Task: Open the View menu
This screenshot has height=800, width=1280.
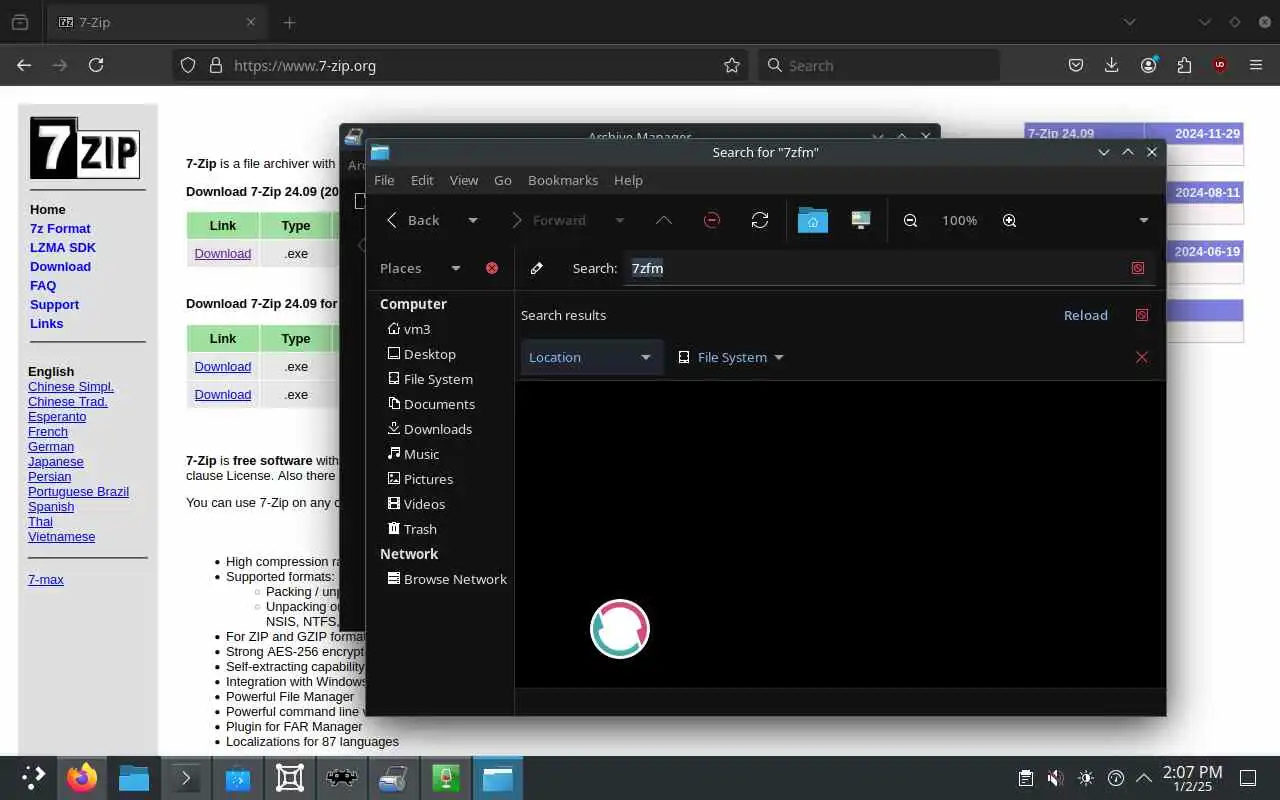Action: coord(464,180)
